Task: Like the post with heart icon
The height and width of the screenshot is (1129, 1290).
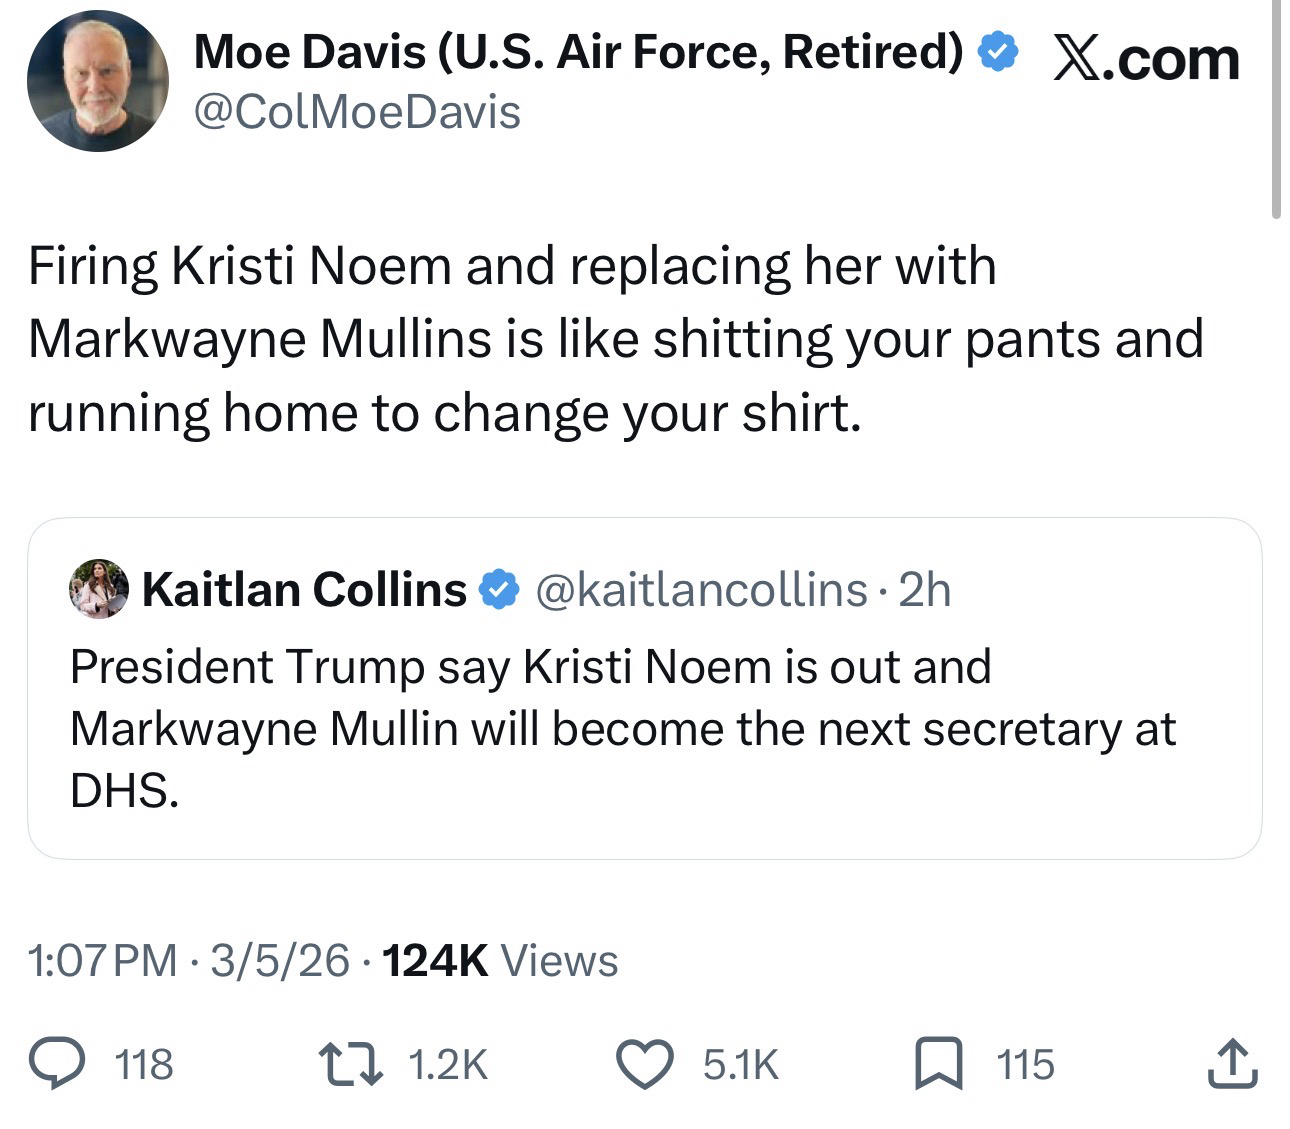Action: point(647,1063)
